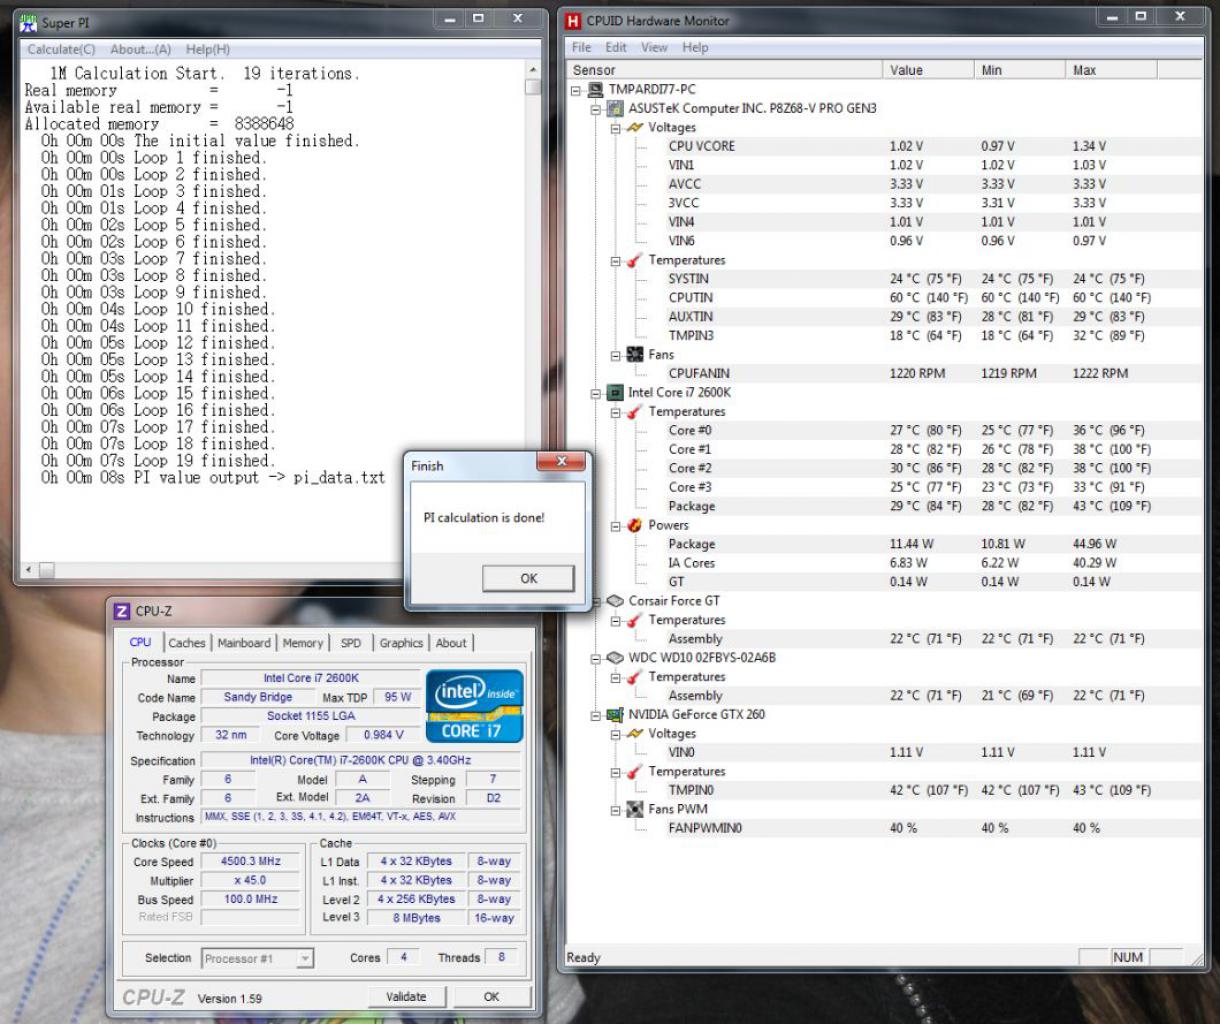The width and height of the screenshot is (1220, 1024).
Task: Collapse the NVIDIA GeForce GTX 260 node
Action: pyautogui.click(x=597, y=716)
